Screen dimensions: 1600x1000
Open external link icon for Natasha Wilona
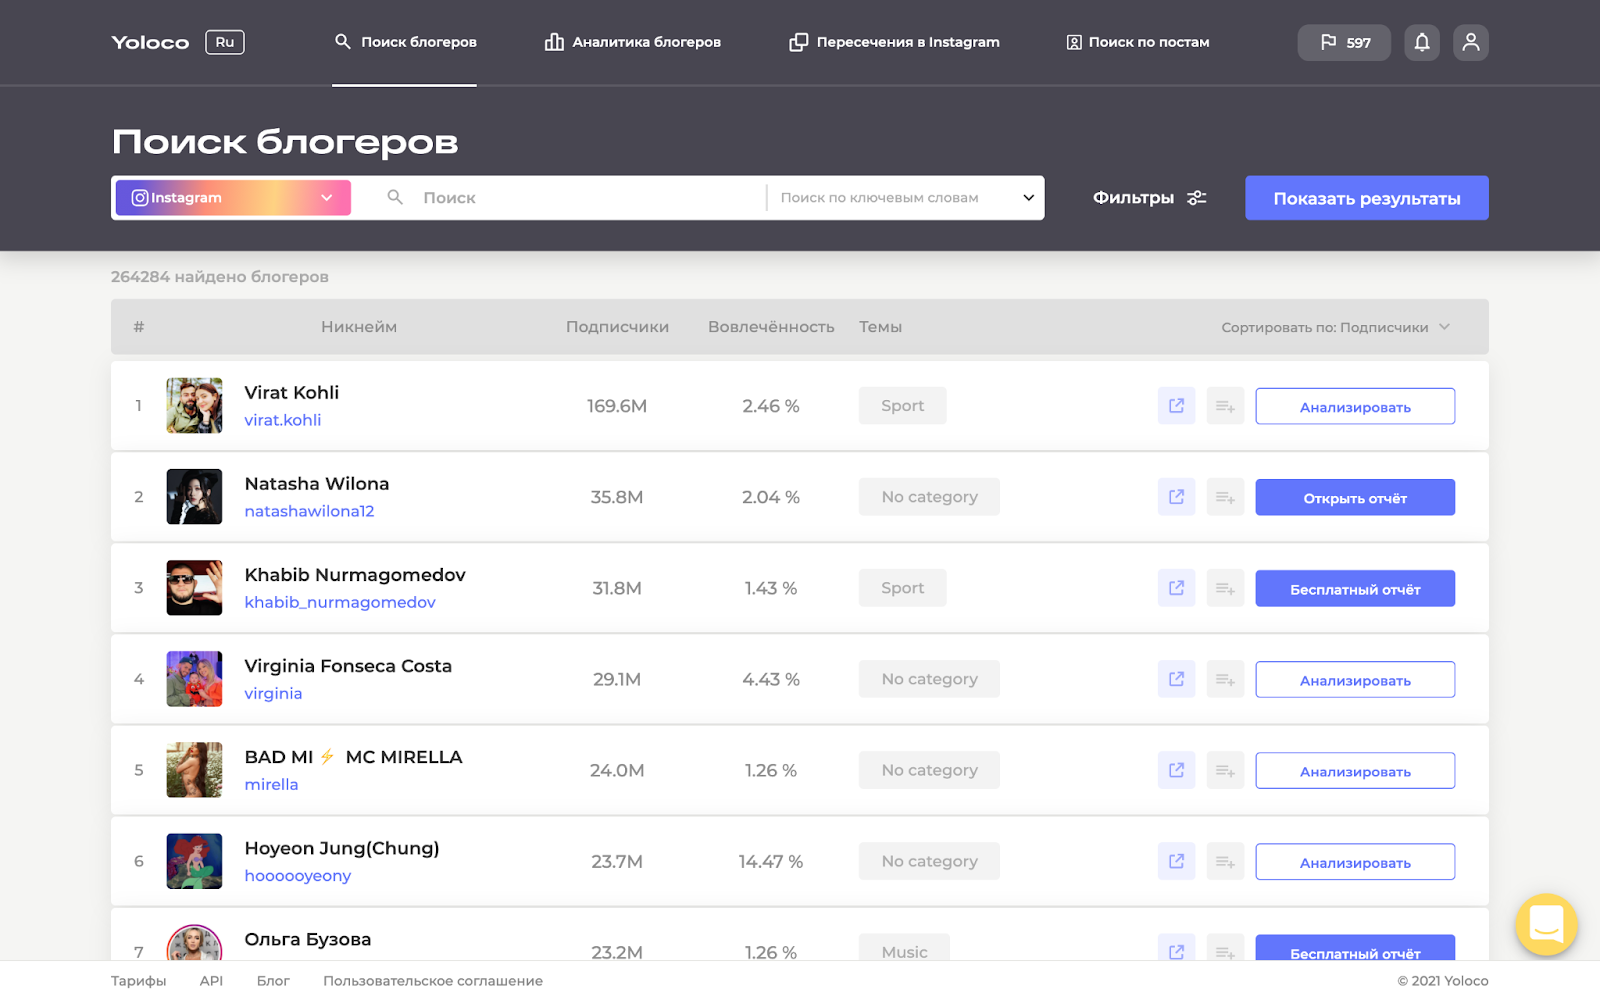point(1177,497)
